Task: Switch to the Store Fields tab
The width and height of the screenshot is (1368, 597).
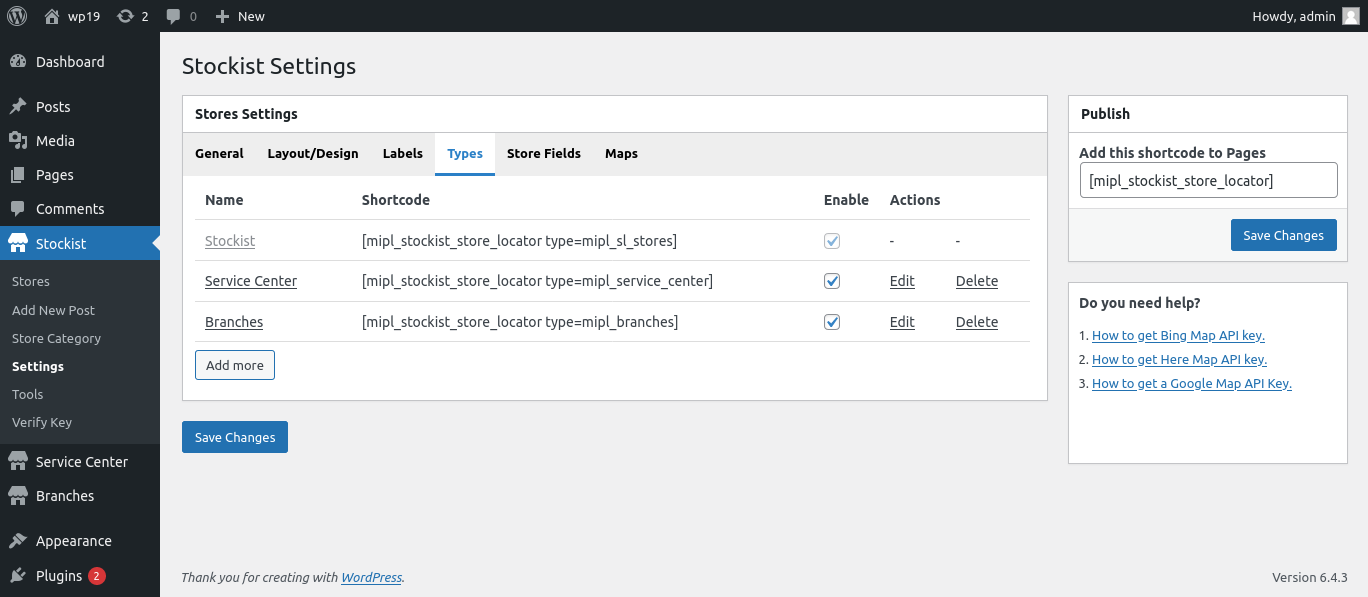Action: point(543,154)
